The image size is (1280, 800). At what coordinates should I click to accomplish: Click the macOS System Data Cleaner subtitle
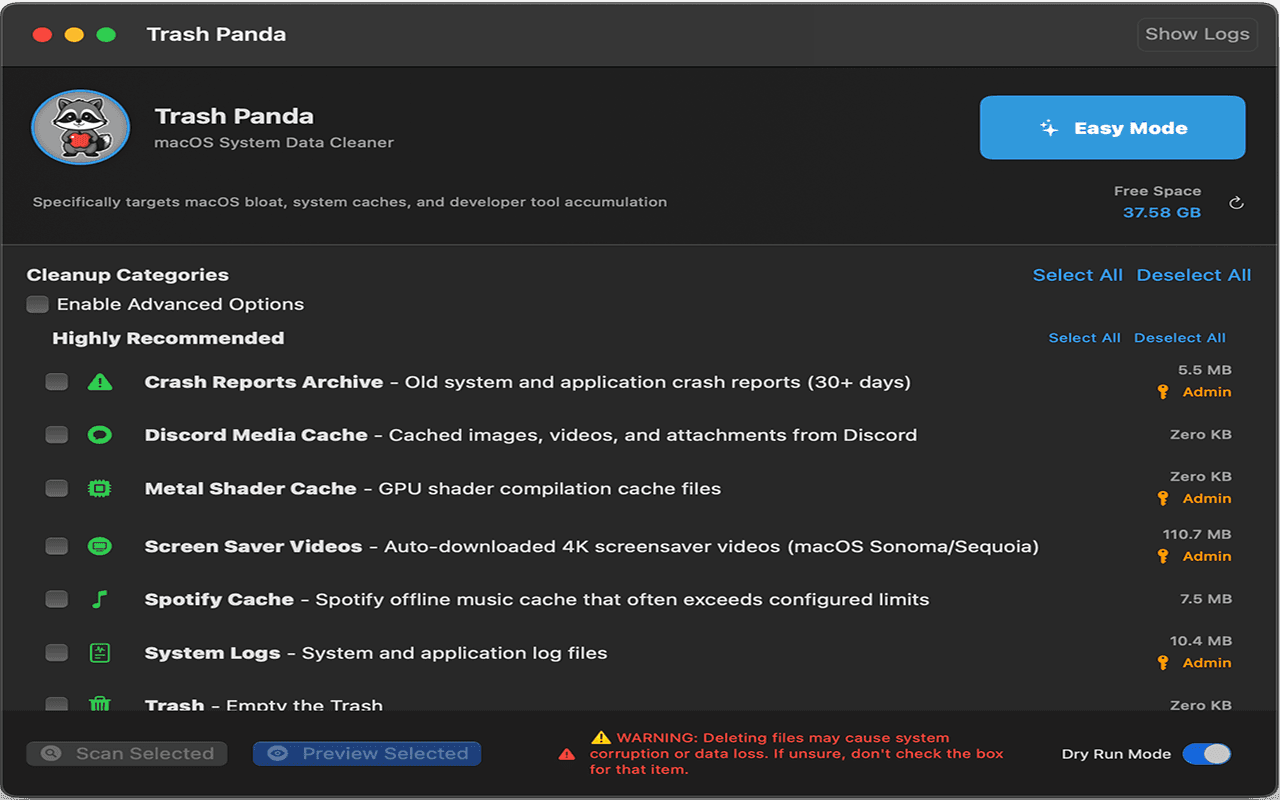pos(274,143)
